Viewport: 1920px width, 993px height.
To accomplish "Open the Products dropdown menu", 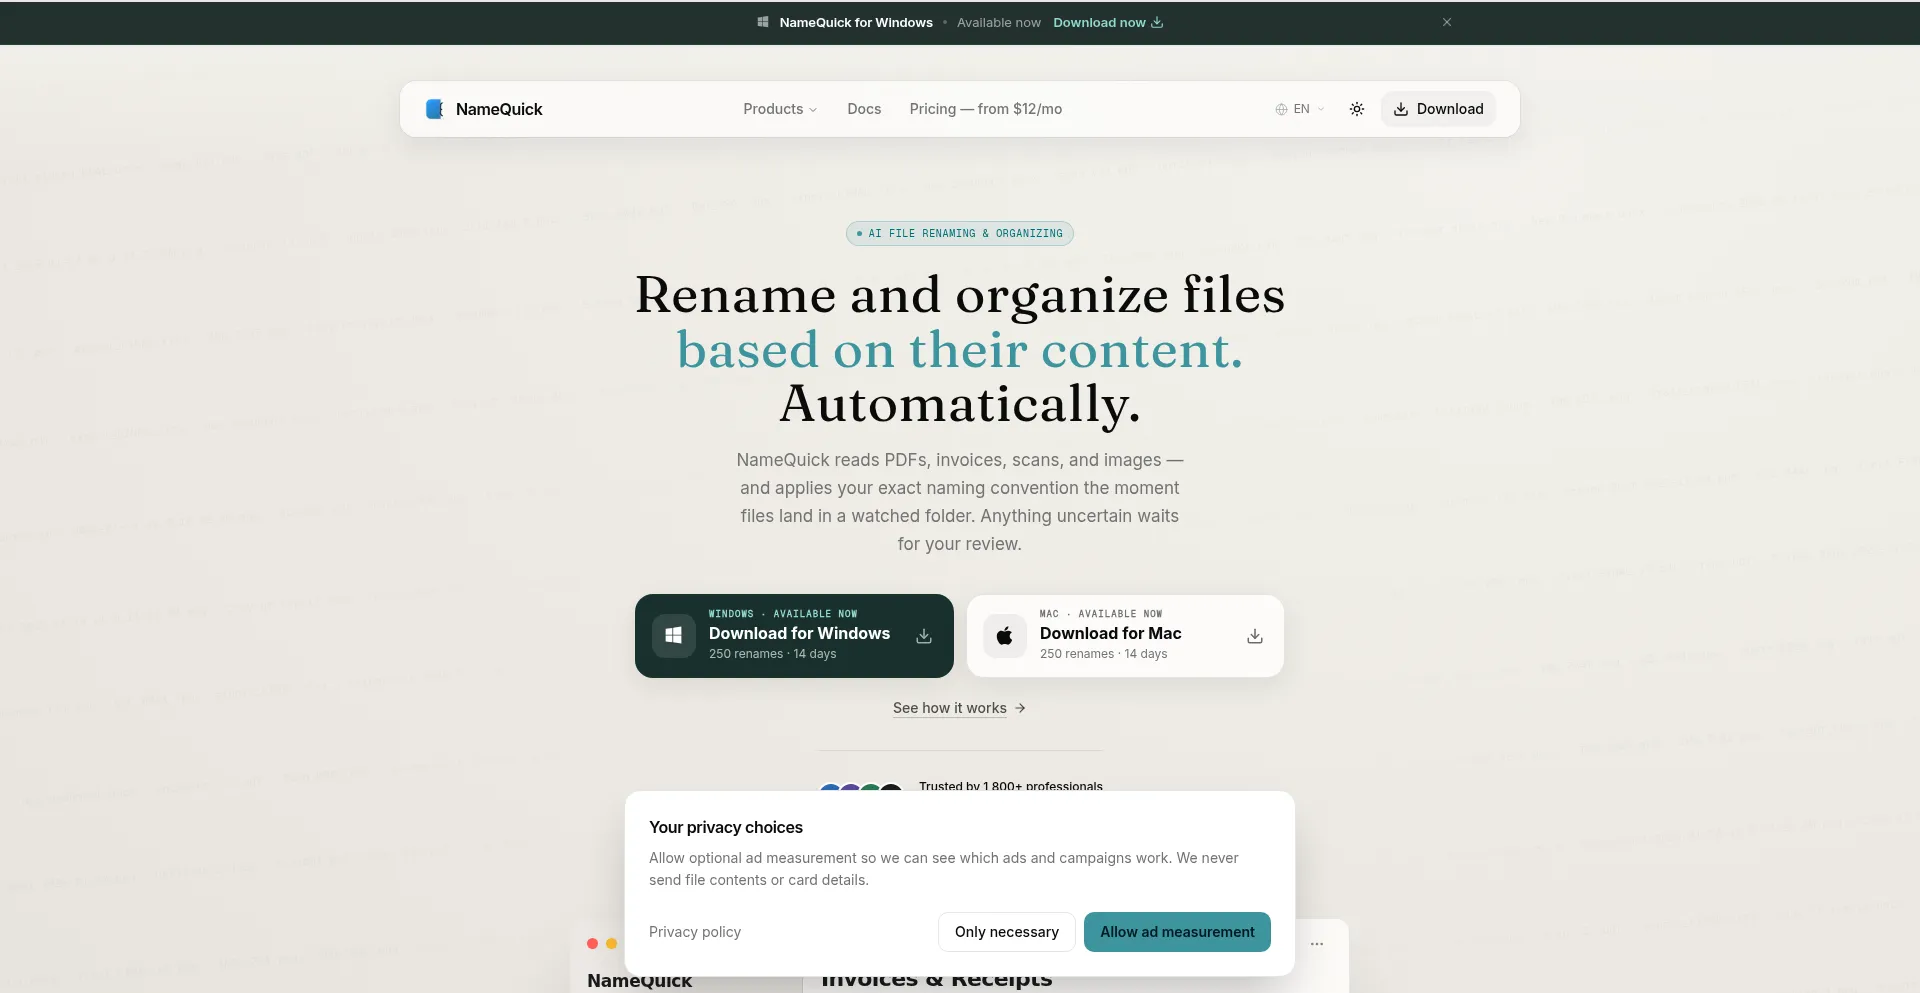I will point(780,109).
